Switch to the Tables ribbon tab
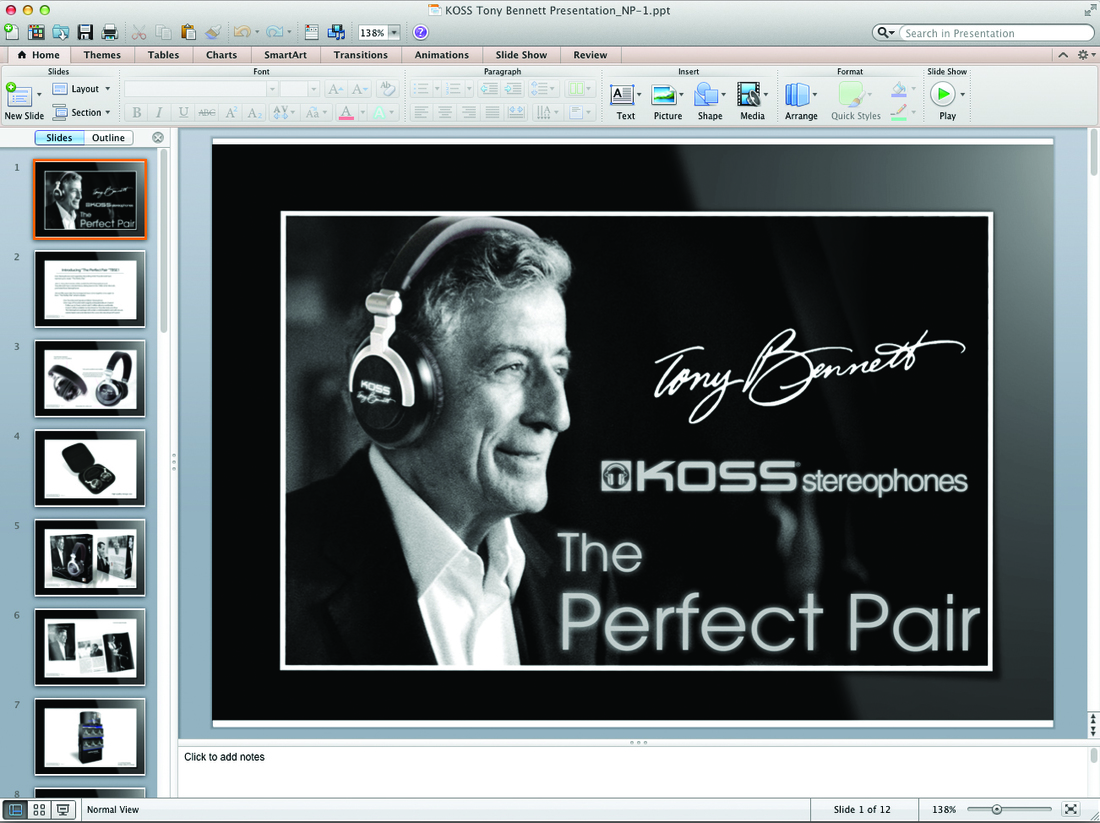The height and width of the screenshot is (823, 1100). click(x=163, y=55)
